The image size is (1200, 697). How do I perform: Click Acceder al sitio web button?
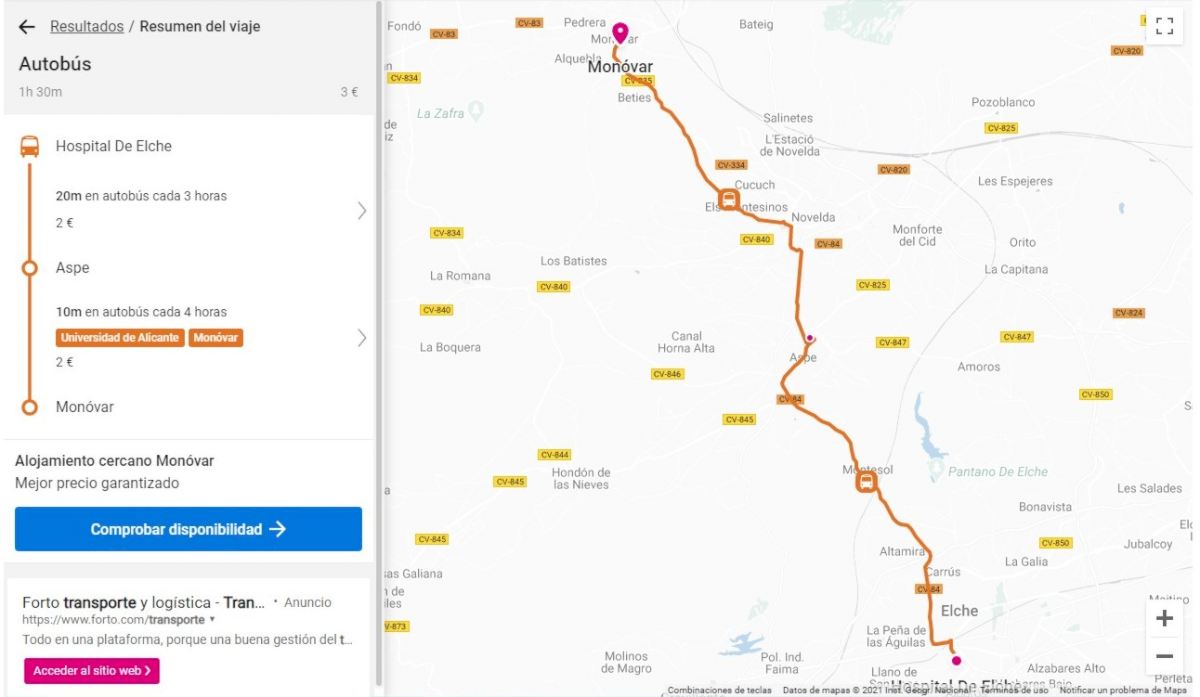[92, 670]
